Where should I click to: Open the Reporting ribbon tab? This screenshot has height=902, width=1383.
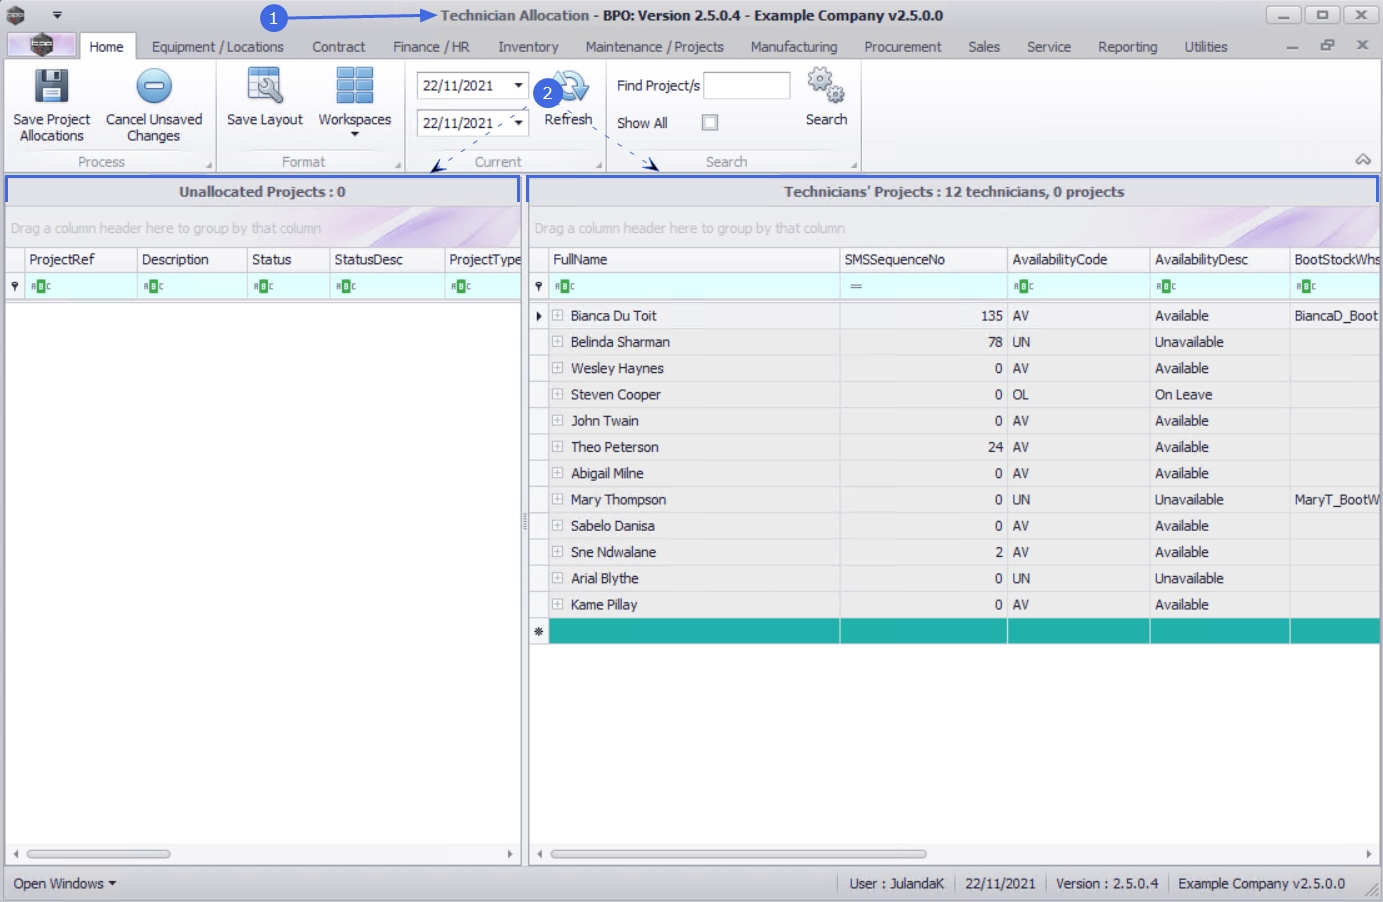(1128, 47)
